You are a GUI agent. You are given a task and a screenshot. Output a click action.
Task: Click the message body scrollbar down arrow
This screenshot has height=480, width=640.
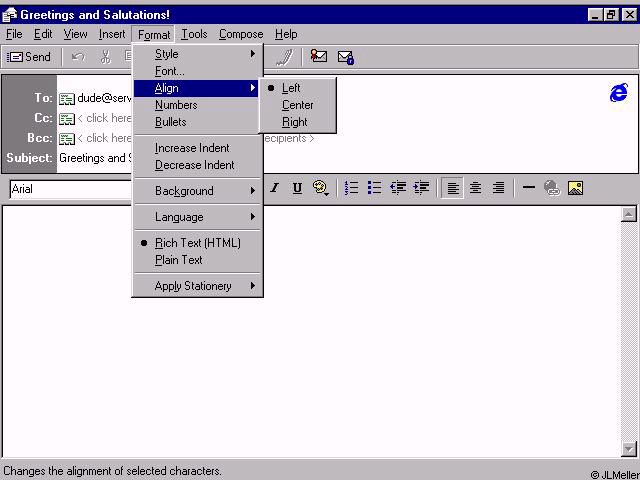click(x=629, y=449)
